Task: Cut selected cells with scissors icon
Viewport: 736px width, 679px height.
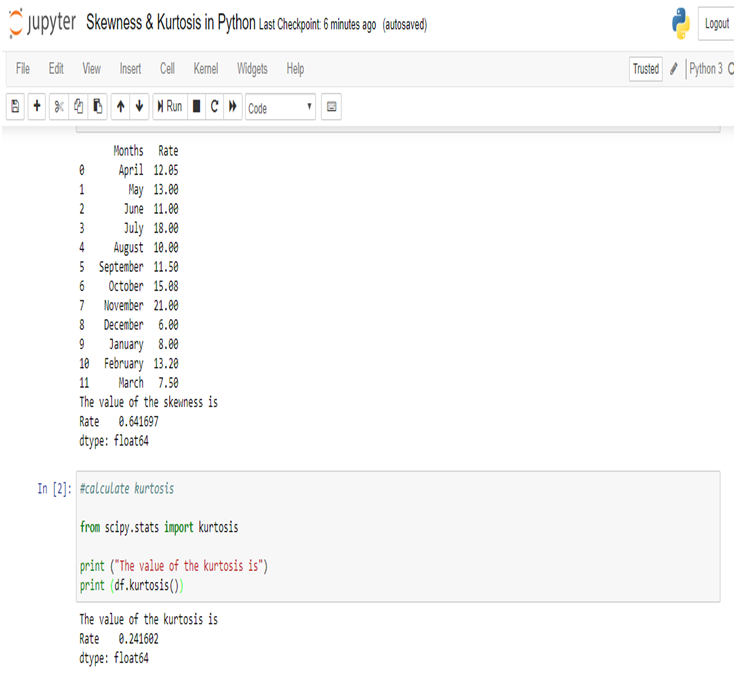Action: tap(59, 107)
